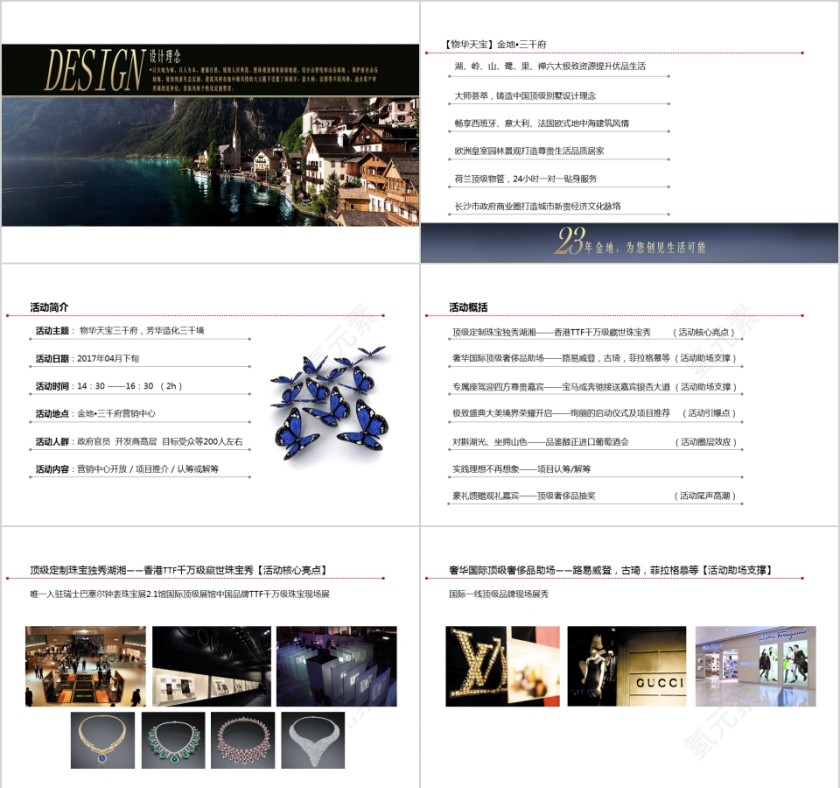Click the 顶级定制珠宝独秀湖湘 slide title

[x=179, y=571]
